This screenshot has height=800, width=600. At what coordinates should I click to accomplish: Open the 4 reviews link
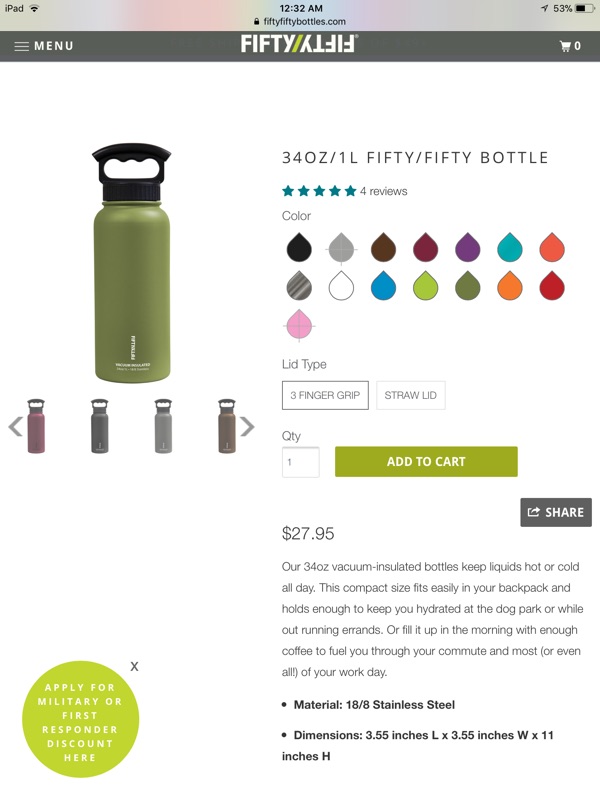pos(384,191)
